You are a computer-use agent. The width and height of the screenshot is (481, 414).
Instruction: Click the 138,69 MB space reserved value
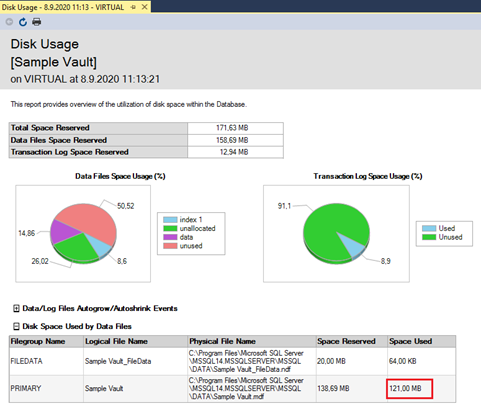[x=333, y=389]
